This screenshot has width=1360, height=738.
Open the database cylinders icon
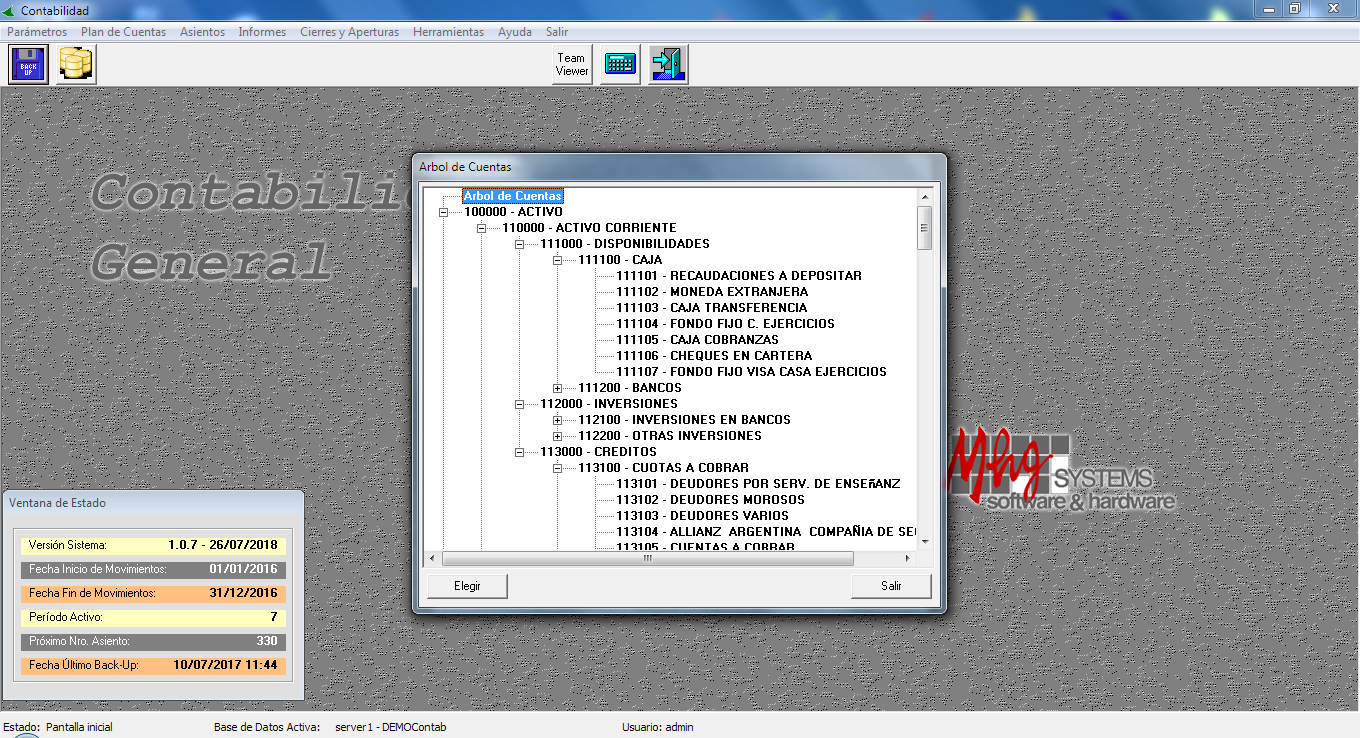76,65
